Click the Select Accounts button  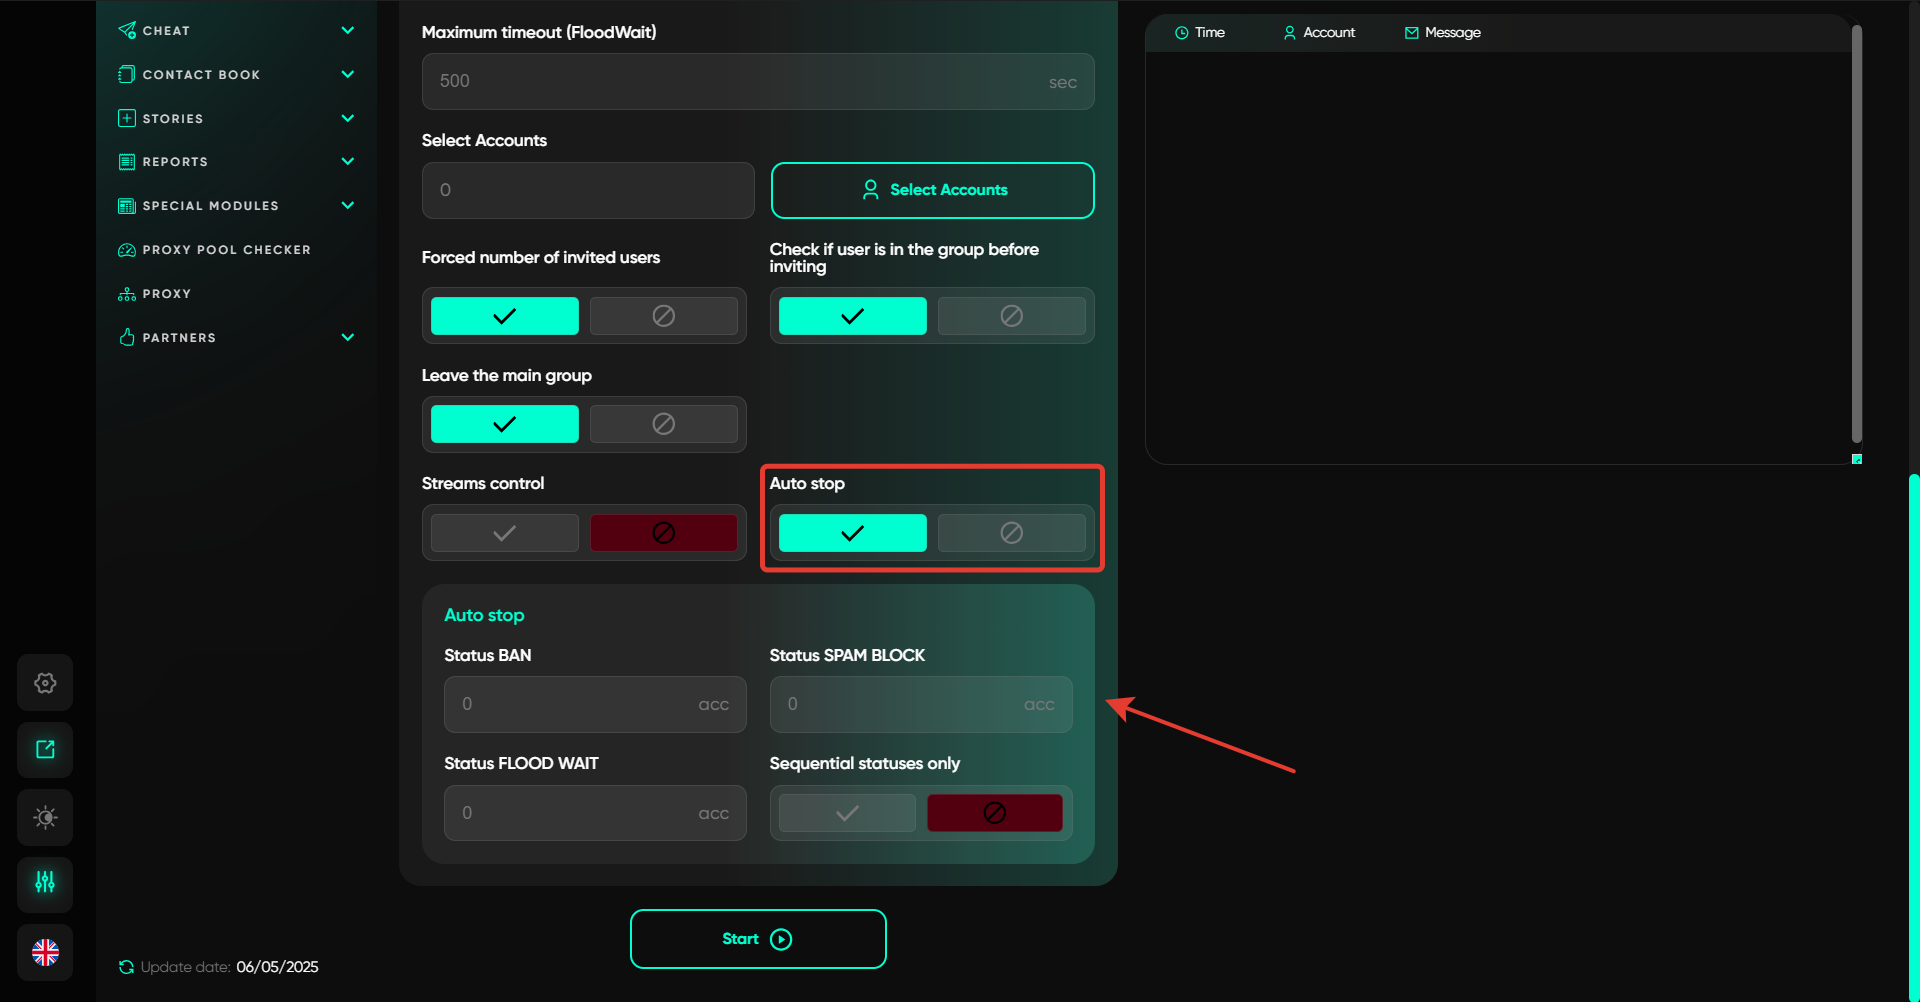click(932, 190)
